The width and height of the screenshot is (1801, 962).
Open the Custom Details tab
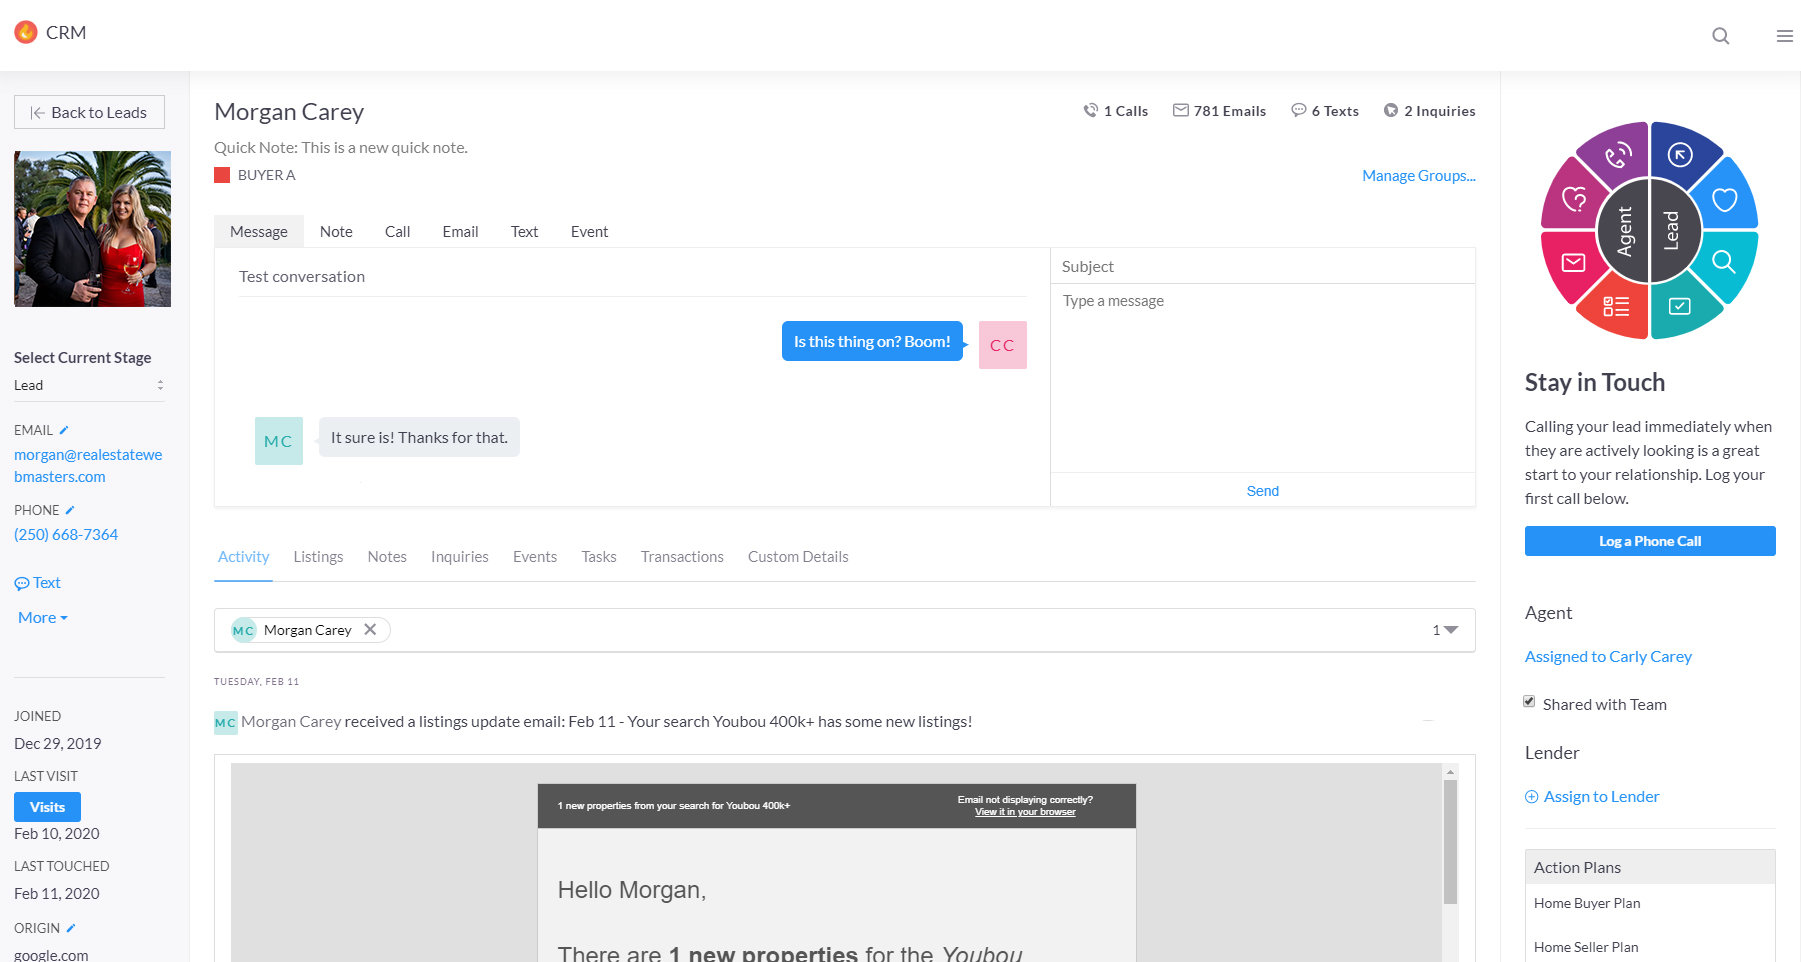(x=798, y=557)
